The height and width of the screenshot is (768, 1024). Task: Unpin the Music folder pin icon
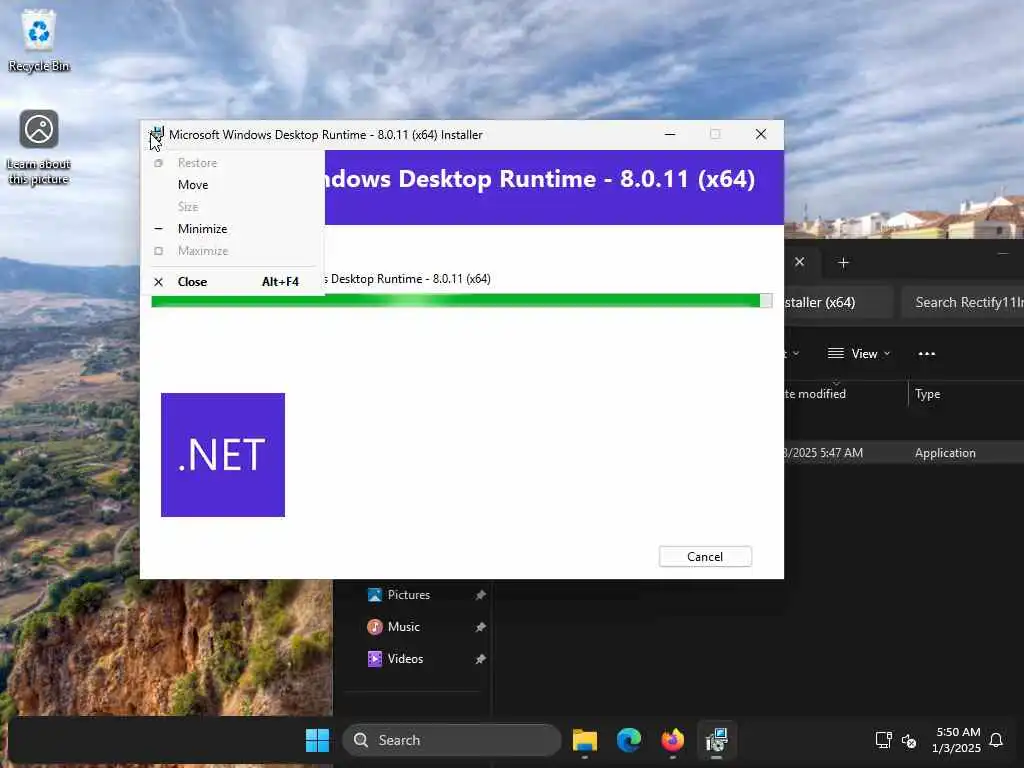point(480,627)
